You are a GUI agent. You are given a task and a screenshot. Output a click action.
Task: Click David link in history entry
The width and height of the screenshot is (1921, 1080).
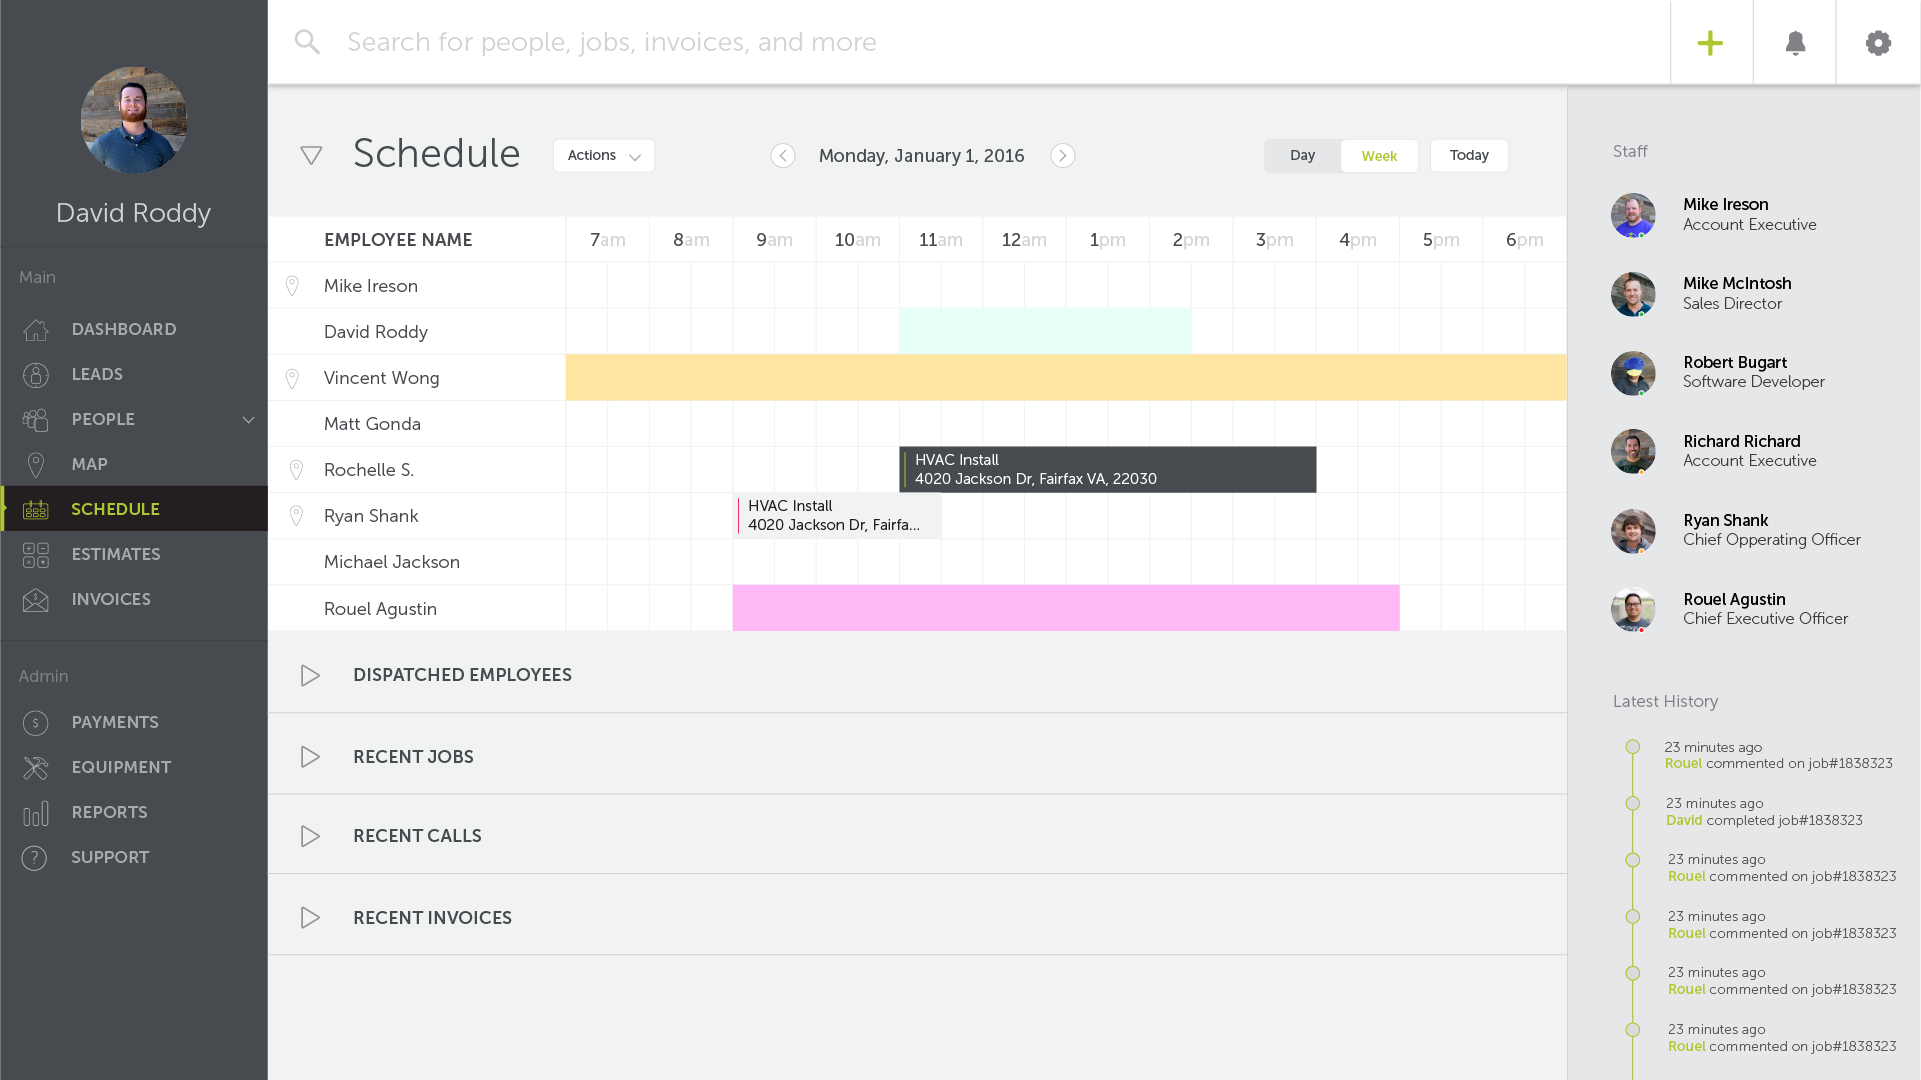pos(1684,821)
